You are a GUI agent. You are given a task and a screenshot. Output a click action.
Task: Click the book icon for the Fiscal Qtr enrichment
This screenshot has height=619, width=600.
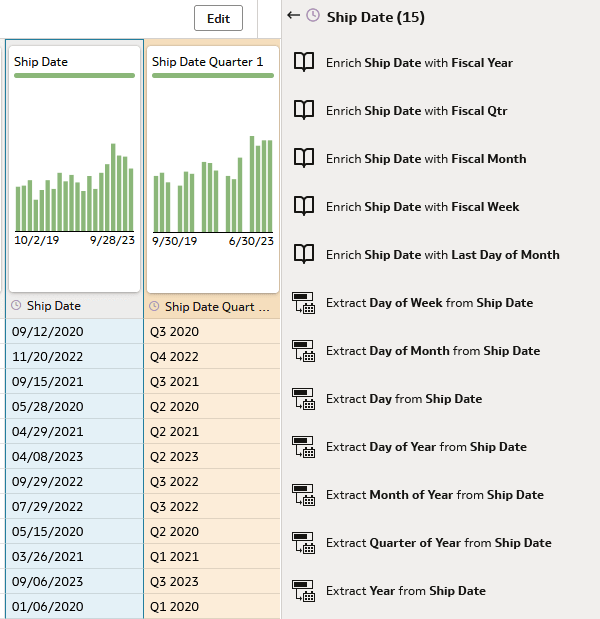pos(304,110)
